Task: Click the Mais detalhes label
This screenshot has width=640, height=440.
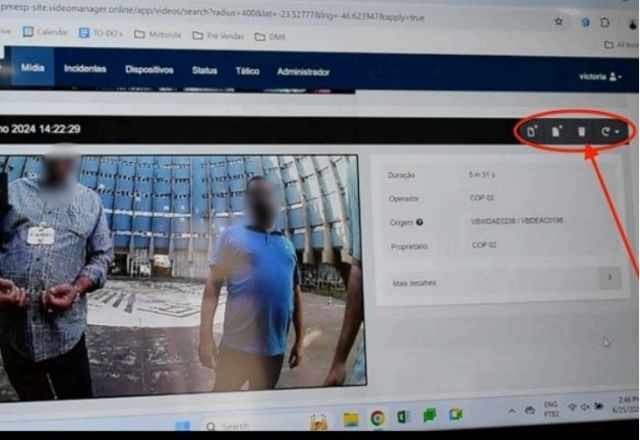Action: [414, 283]
